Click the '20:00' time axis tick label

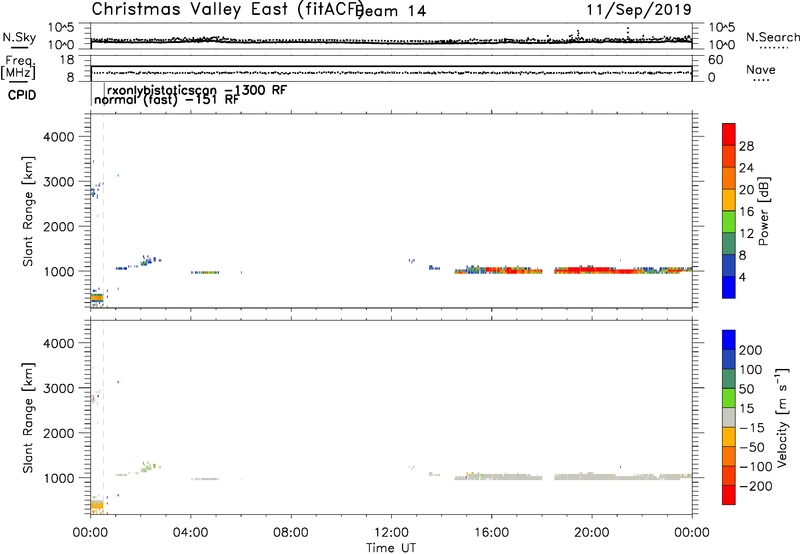[591, 533]
